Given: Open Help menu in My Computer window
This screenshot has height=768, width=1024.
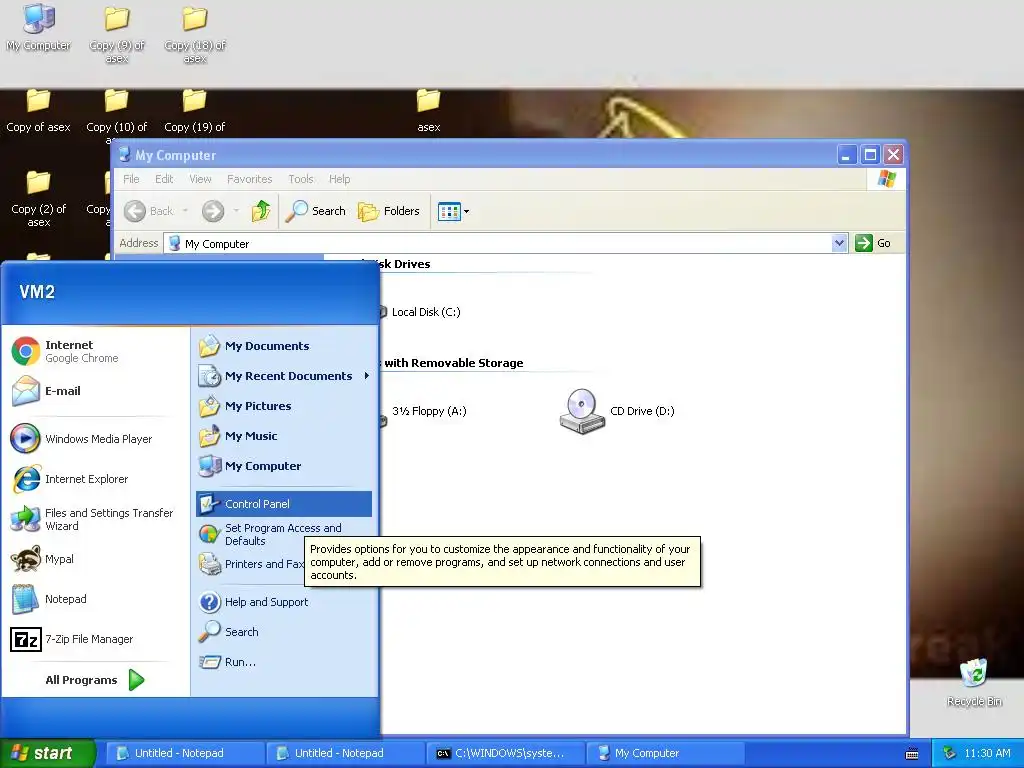Looking at the screenshot, I should [x=340, y=179].
